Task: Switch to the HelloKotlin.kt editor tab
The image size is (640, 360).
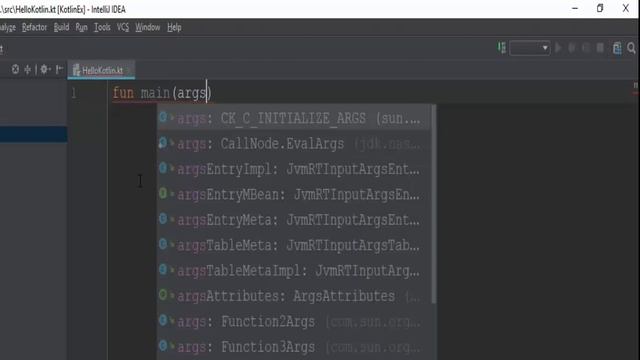Action: [x=101, y=70]
